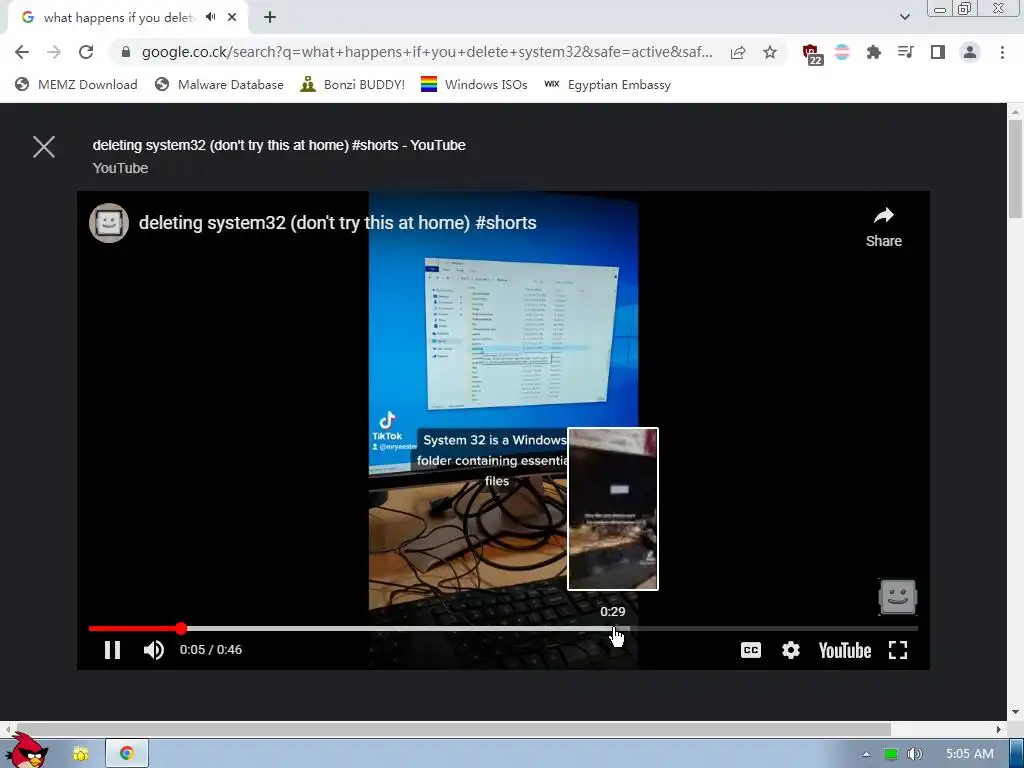Click the YouTube source label under title
The height and width of the screenshot is (768, 1024).
point(120,168)
